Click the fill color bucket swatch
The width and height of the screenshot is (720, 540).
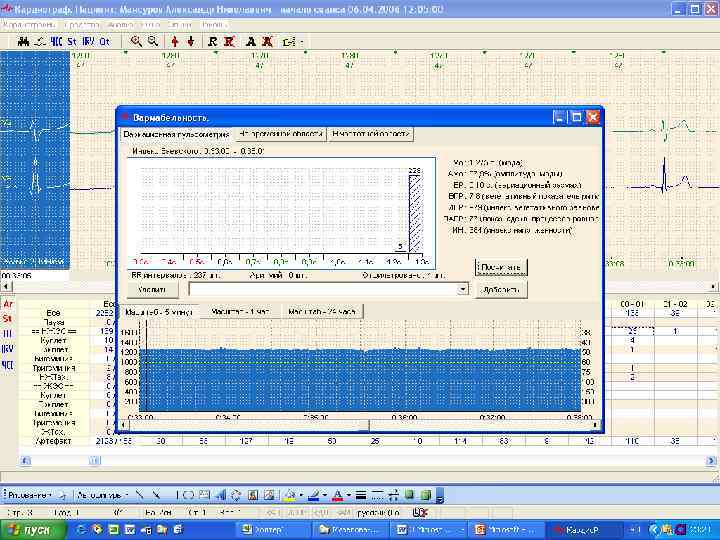[x=288, y=495]
